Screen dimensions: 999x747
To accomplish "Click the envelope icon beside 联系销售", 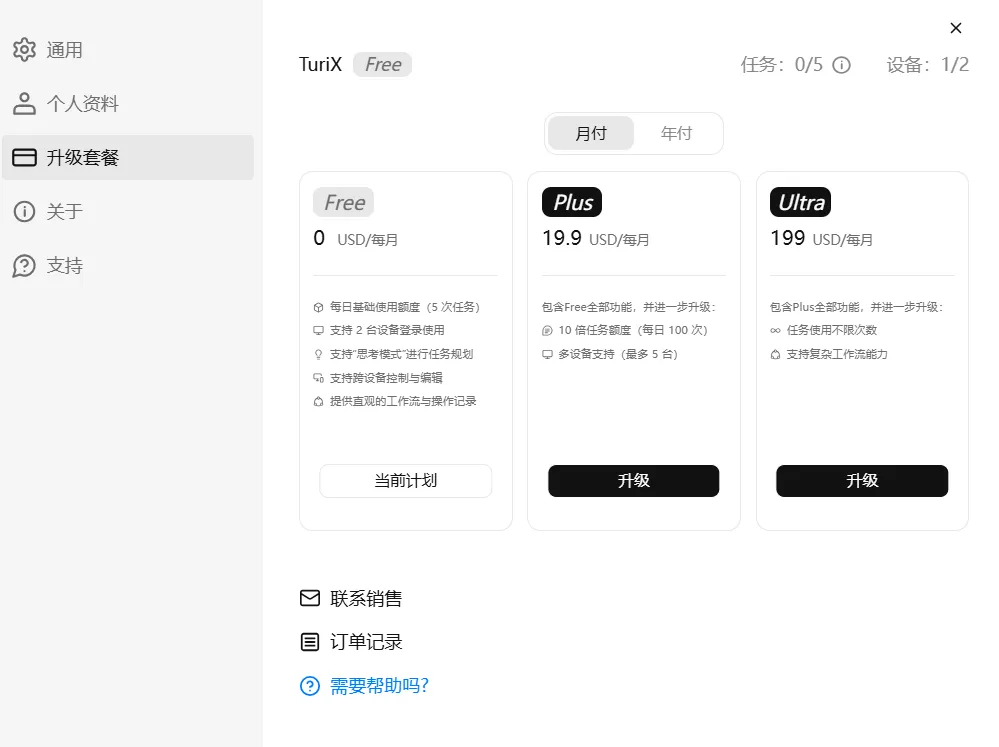I will pyautogui.click(x=310, y=599).
